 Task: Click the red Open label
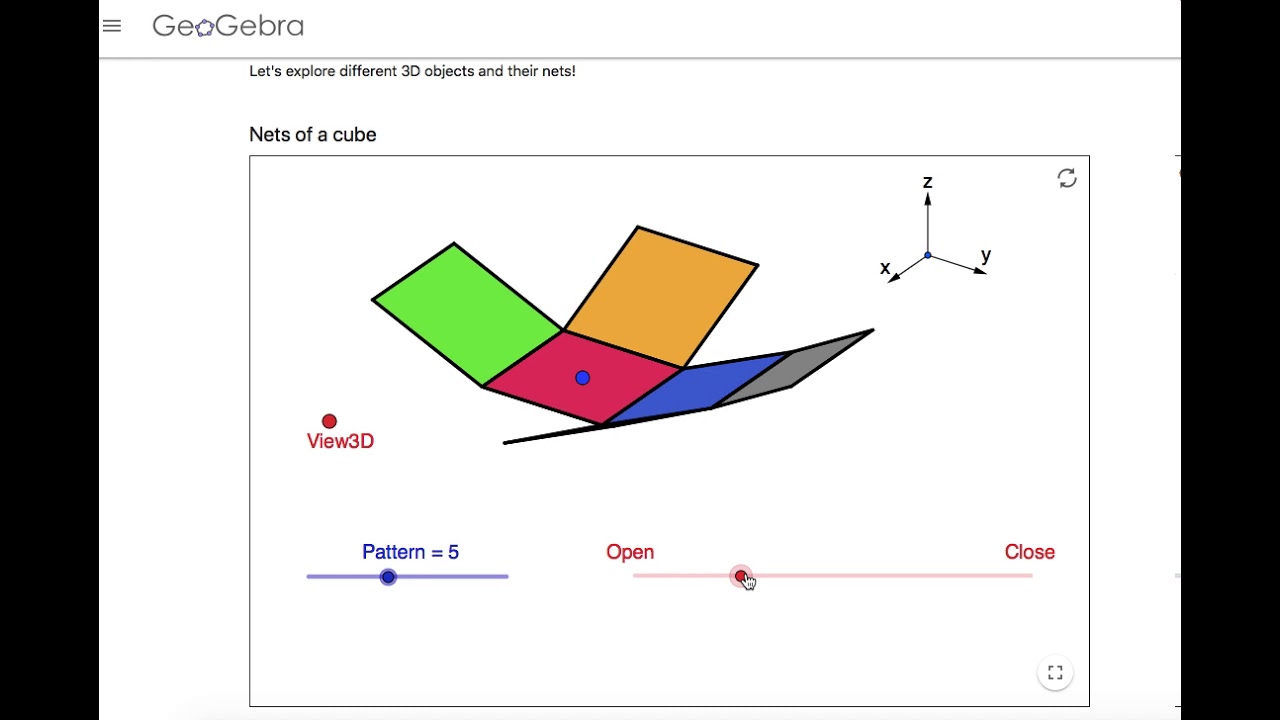click(x=630, y=552)
